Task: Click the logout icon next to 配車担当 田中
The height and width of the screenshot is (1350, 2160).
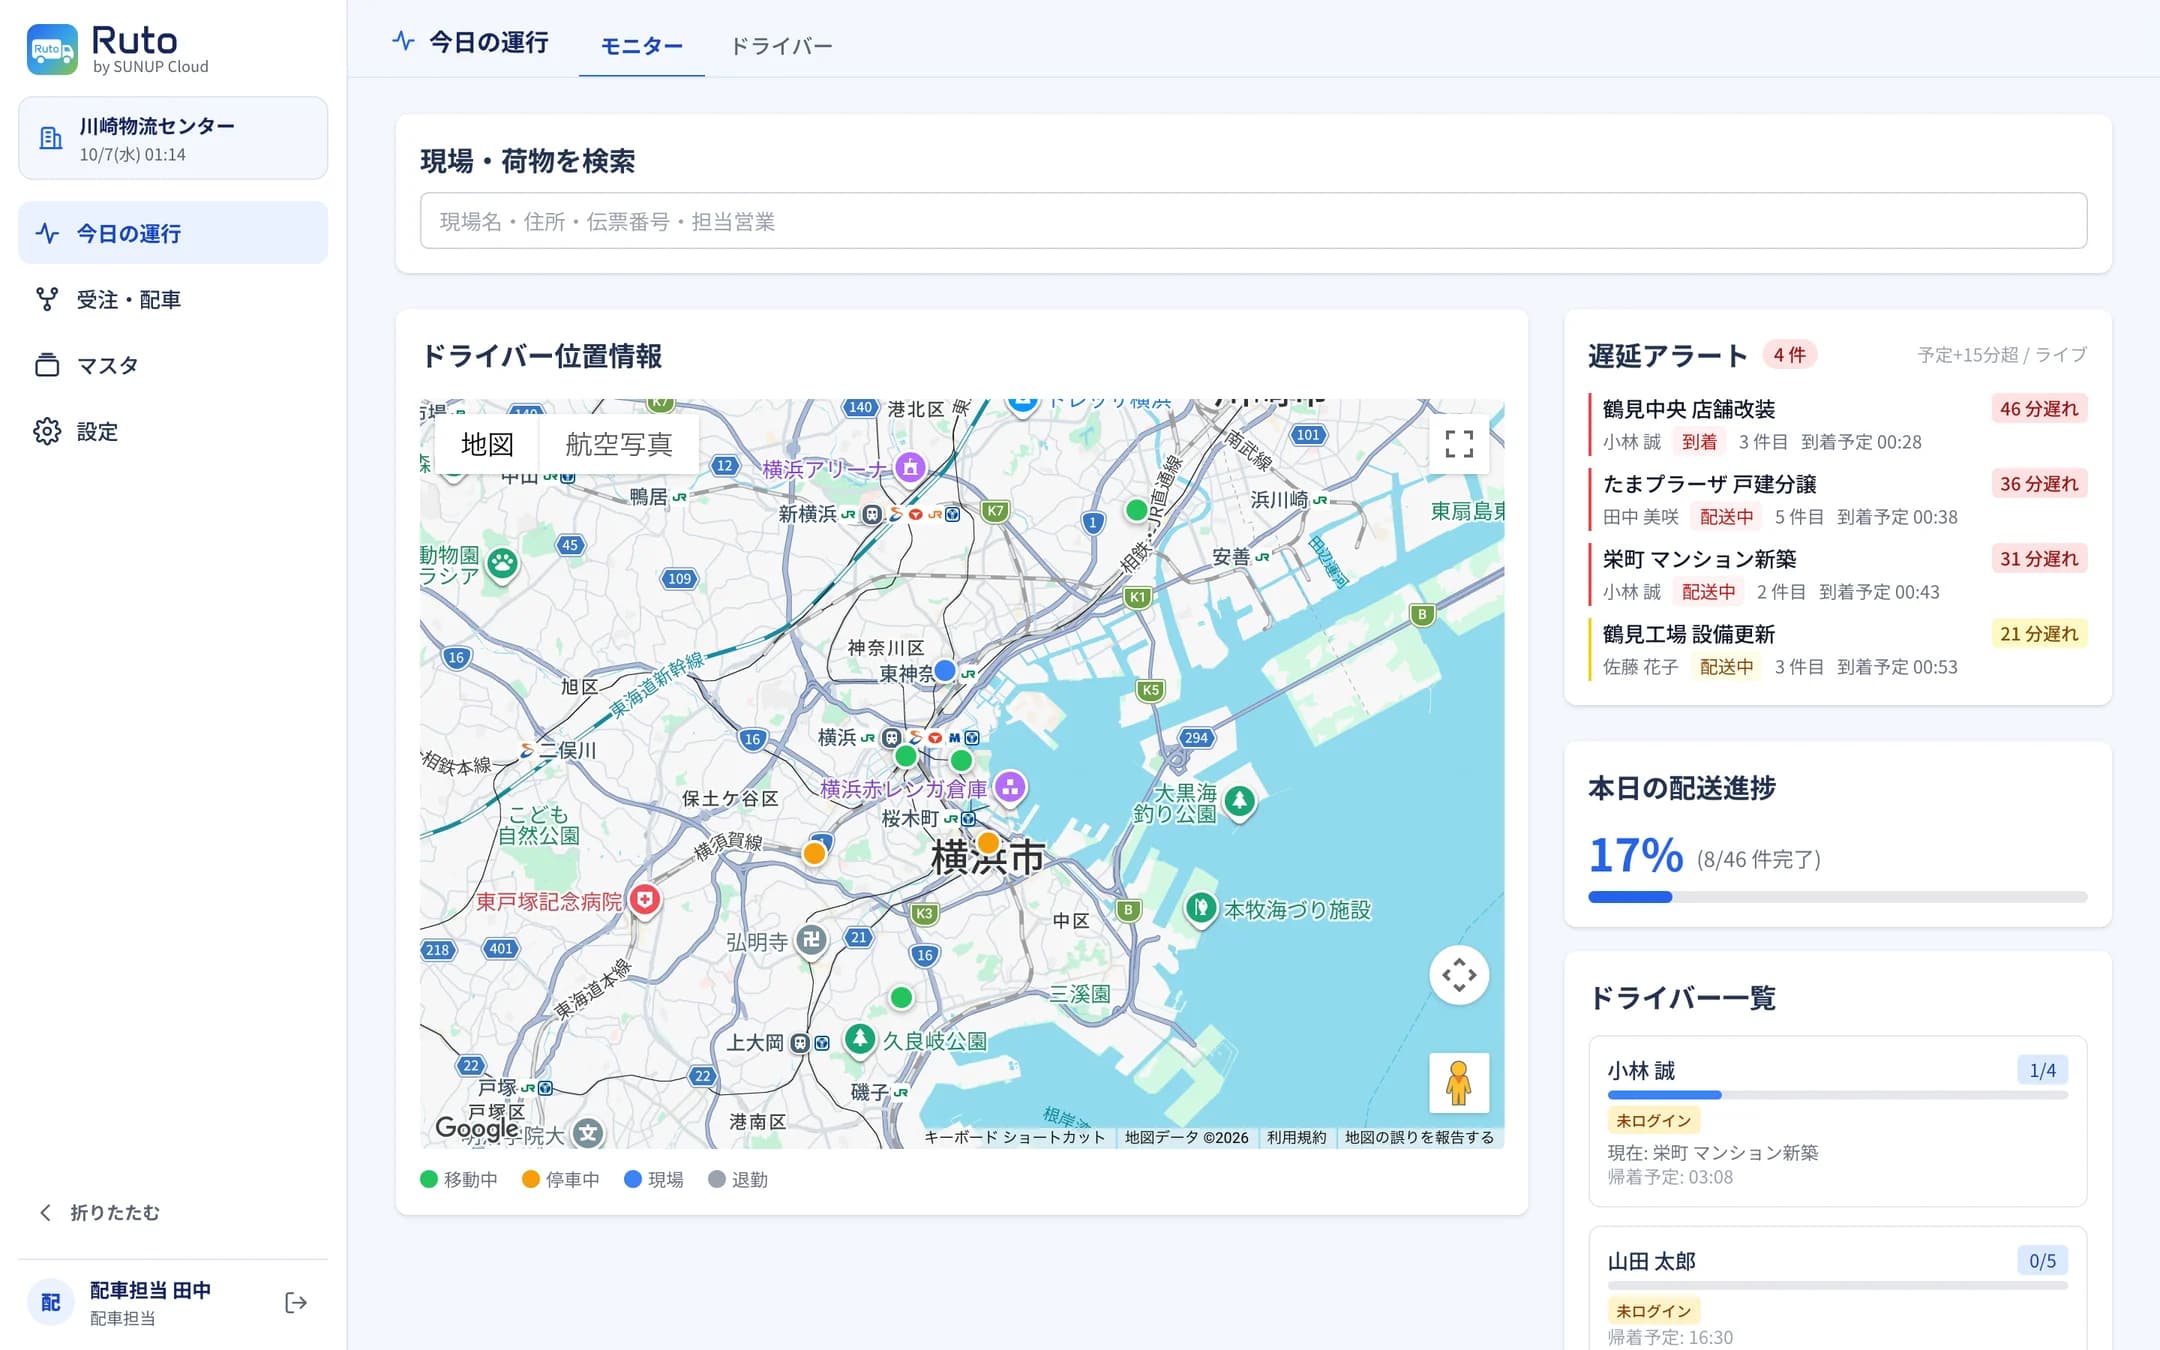Action: [296, 1302]
